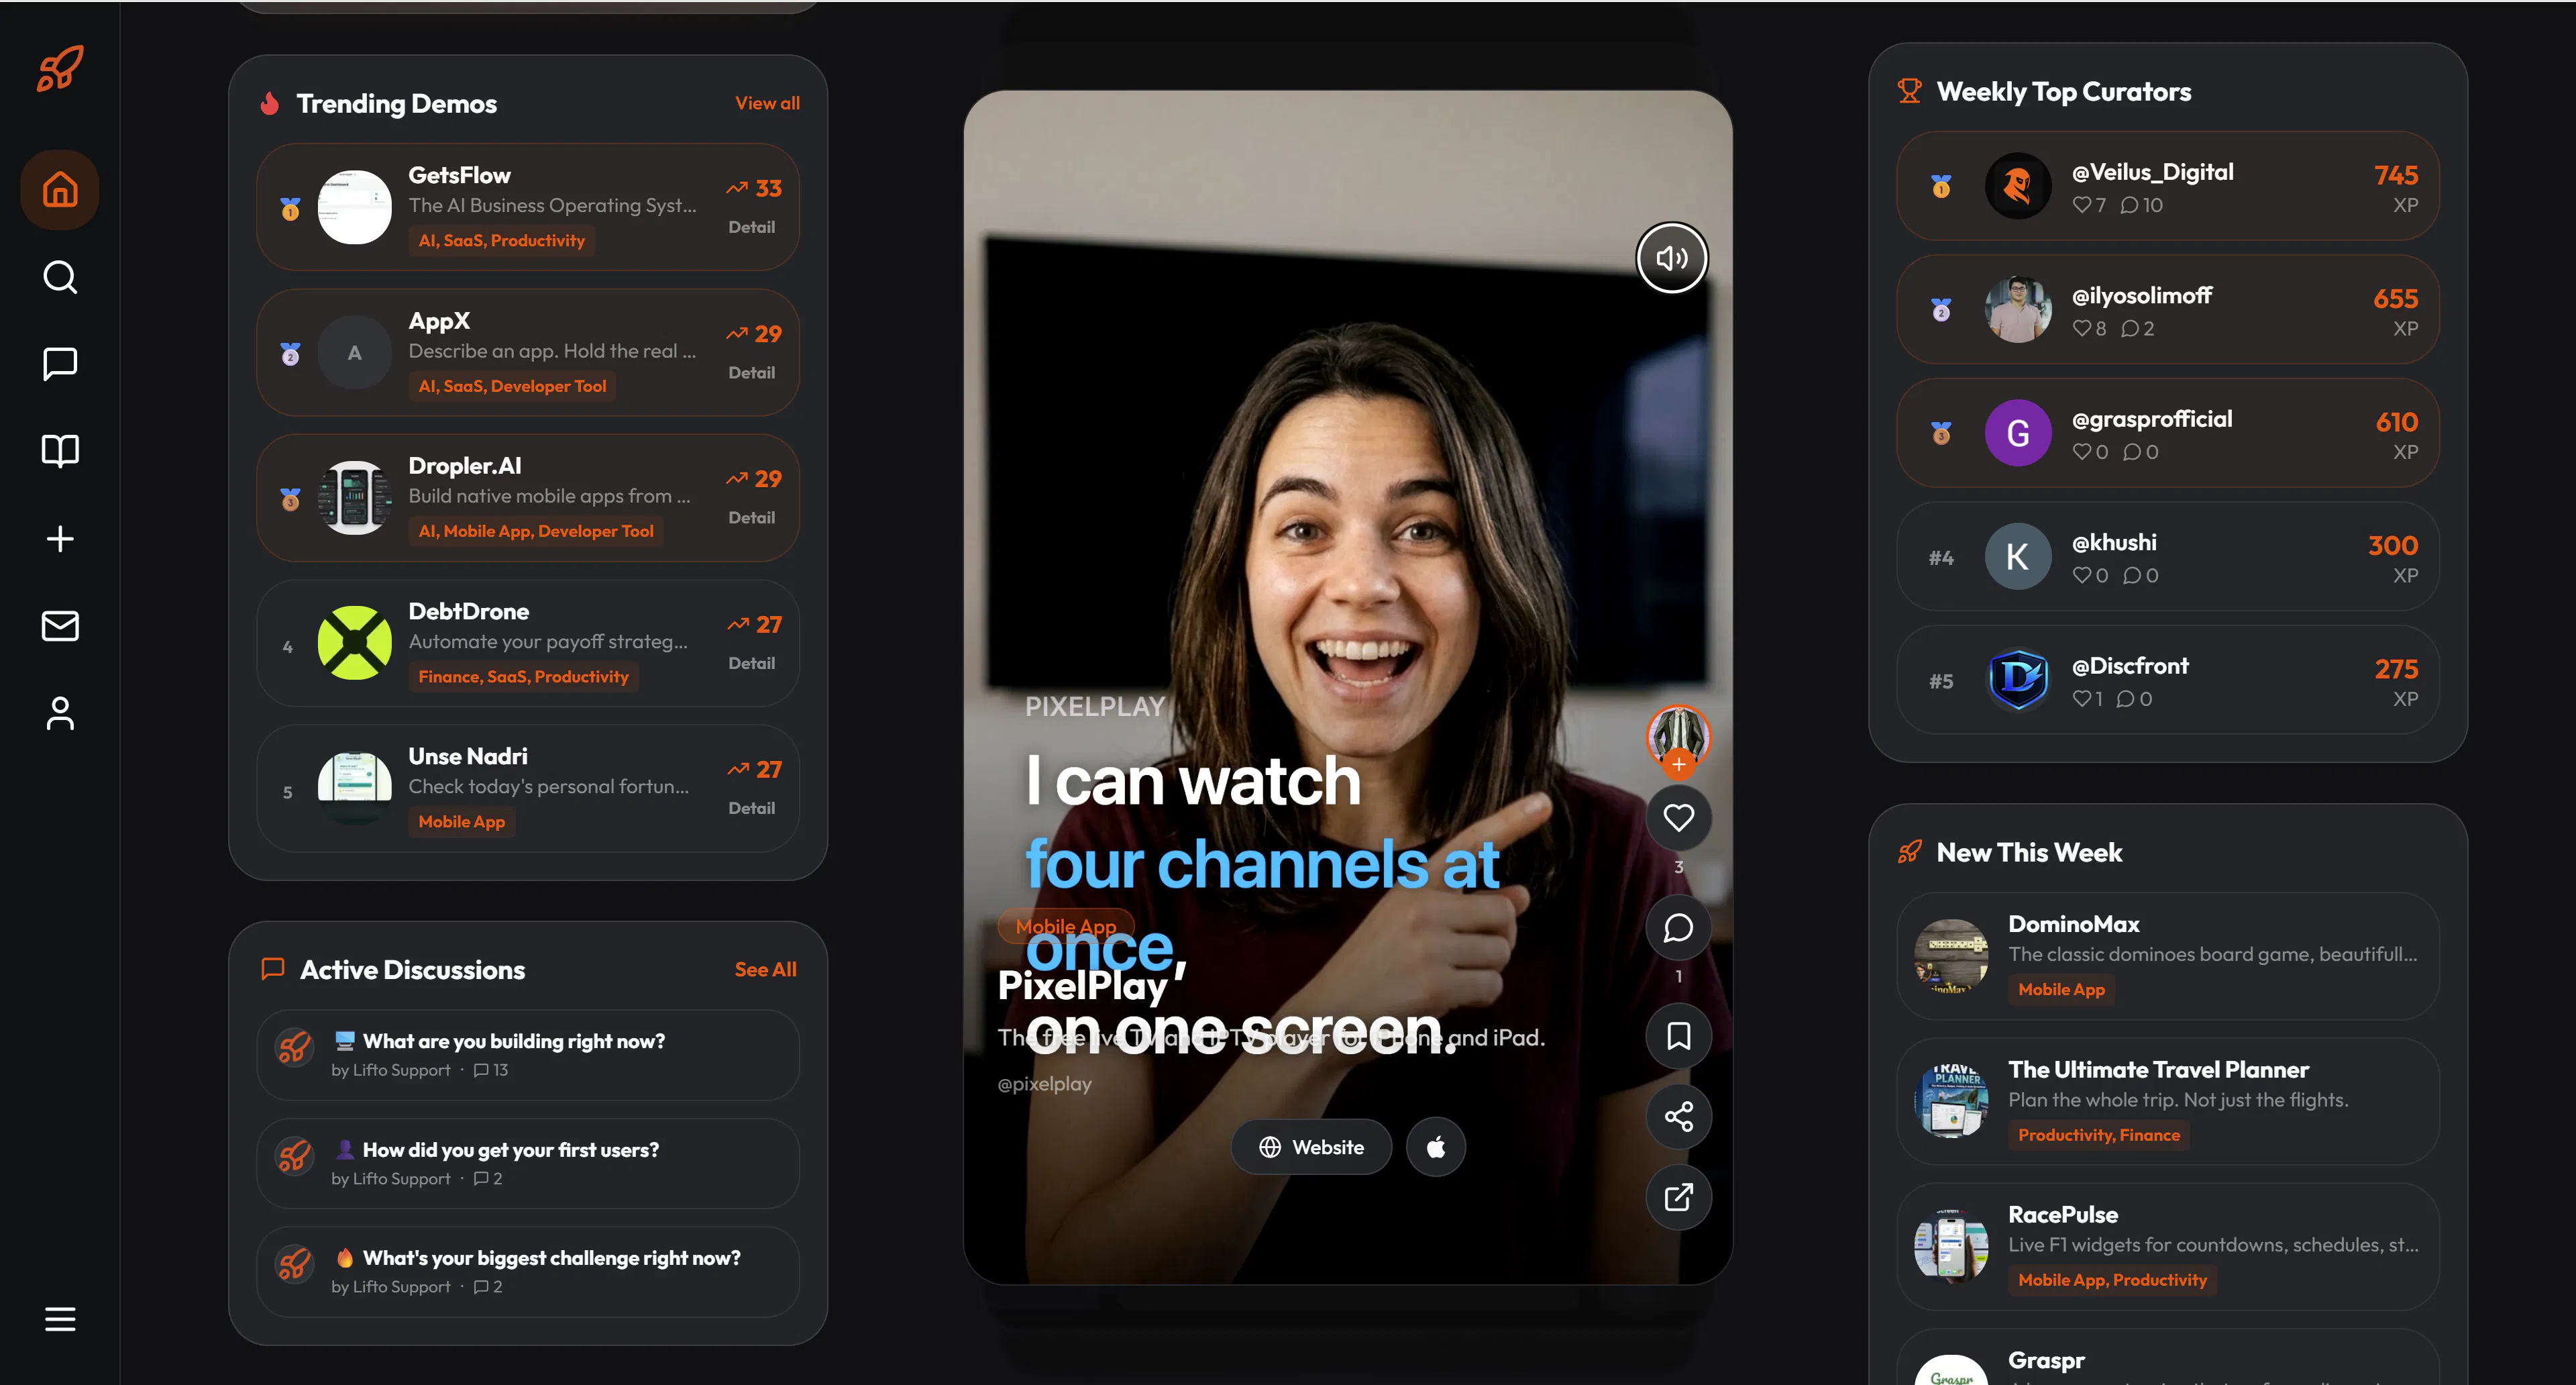Click the Ultimate Travel Planner thumbnail

pos(1951,1101)
